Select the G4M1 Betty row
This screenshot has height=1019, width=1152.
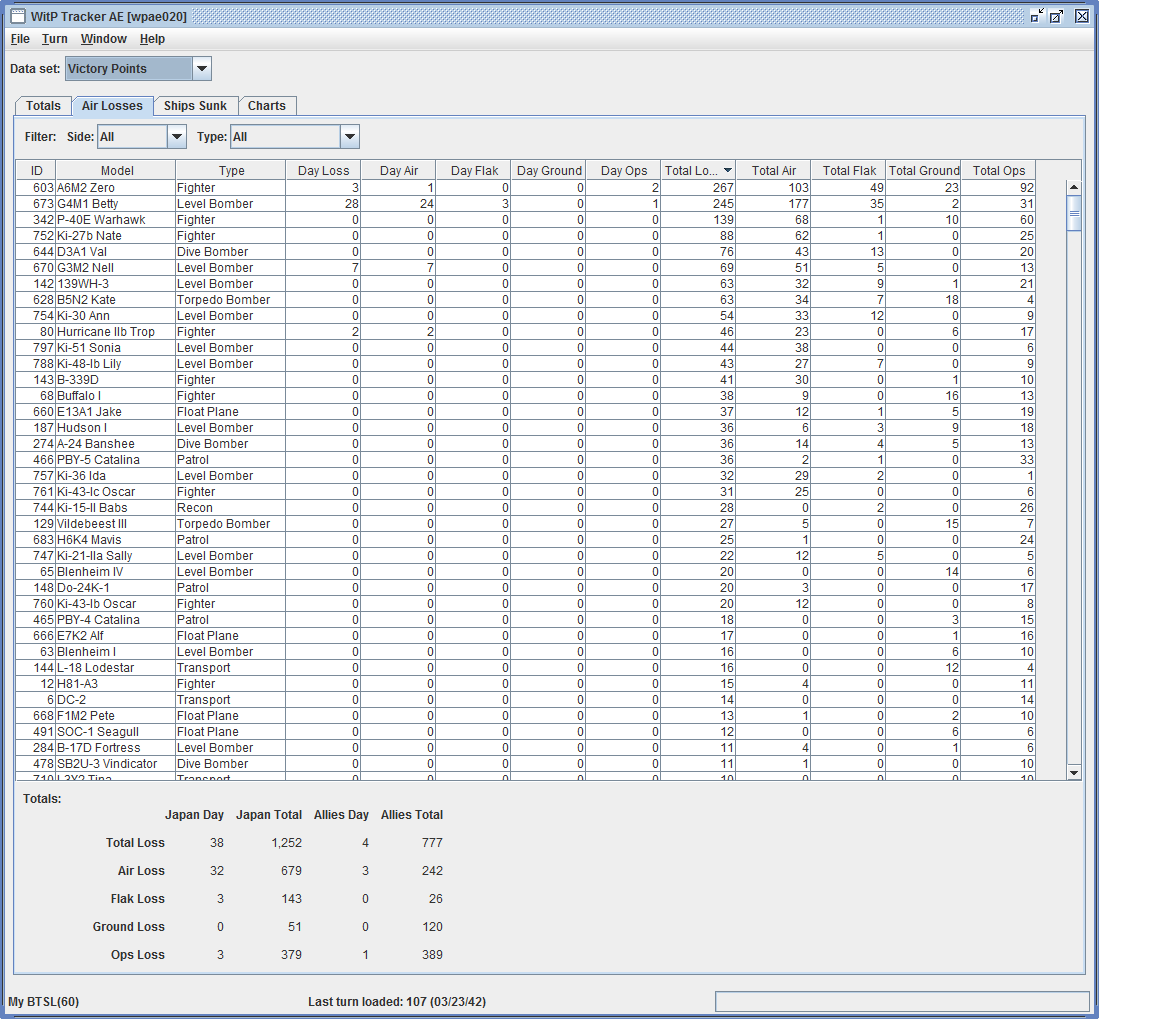[x=526, y=204]
